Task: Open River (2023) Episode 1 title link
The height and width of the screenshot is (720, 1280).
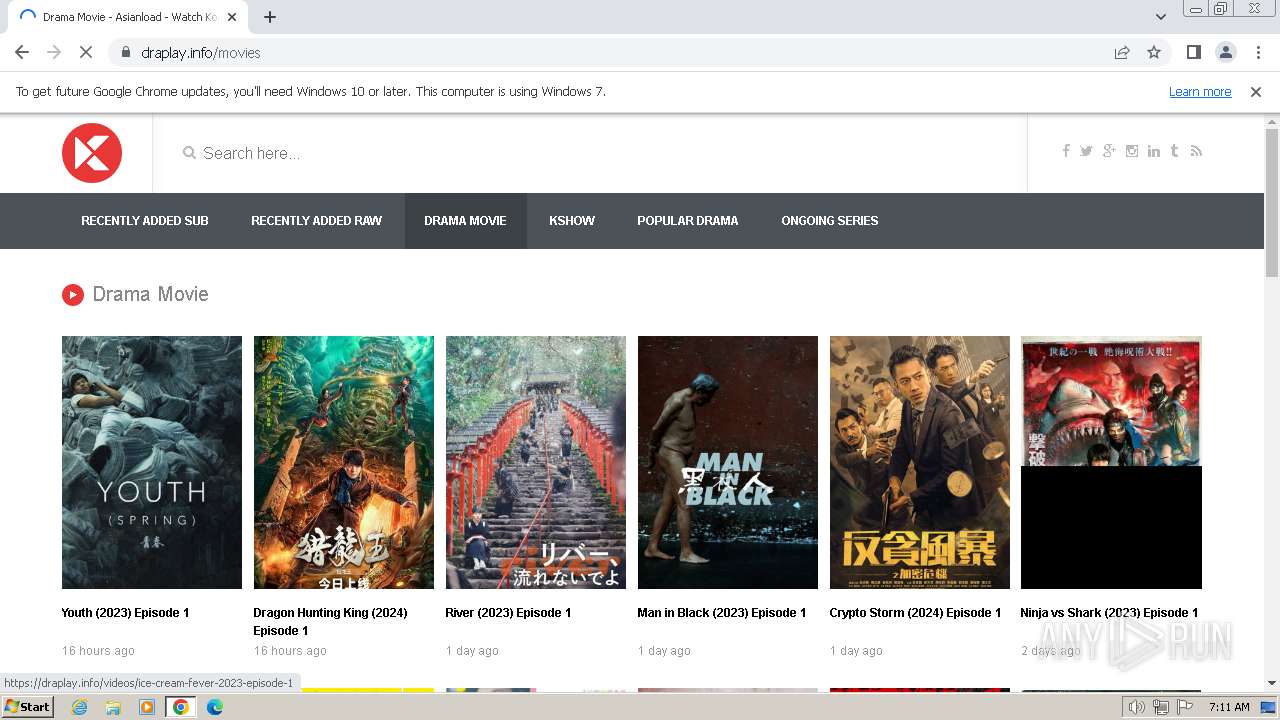Action: pyautogui.click(x=508, y=613)
